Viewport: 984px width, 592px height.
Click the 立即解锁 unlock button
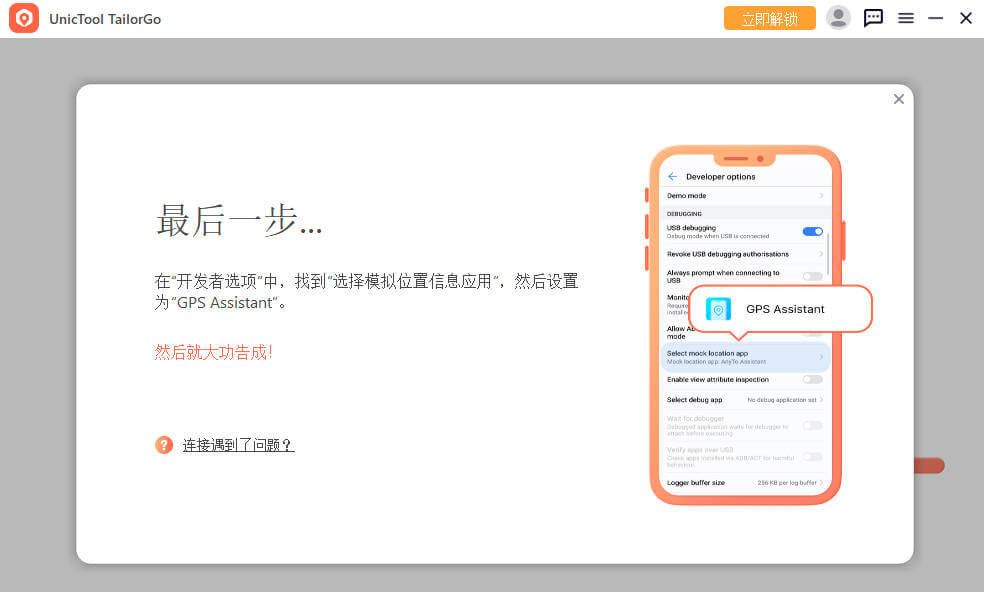[x=769, y=18]
